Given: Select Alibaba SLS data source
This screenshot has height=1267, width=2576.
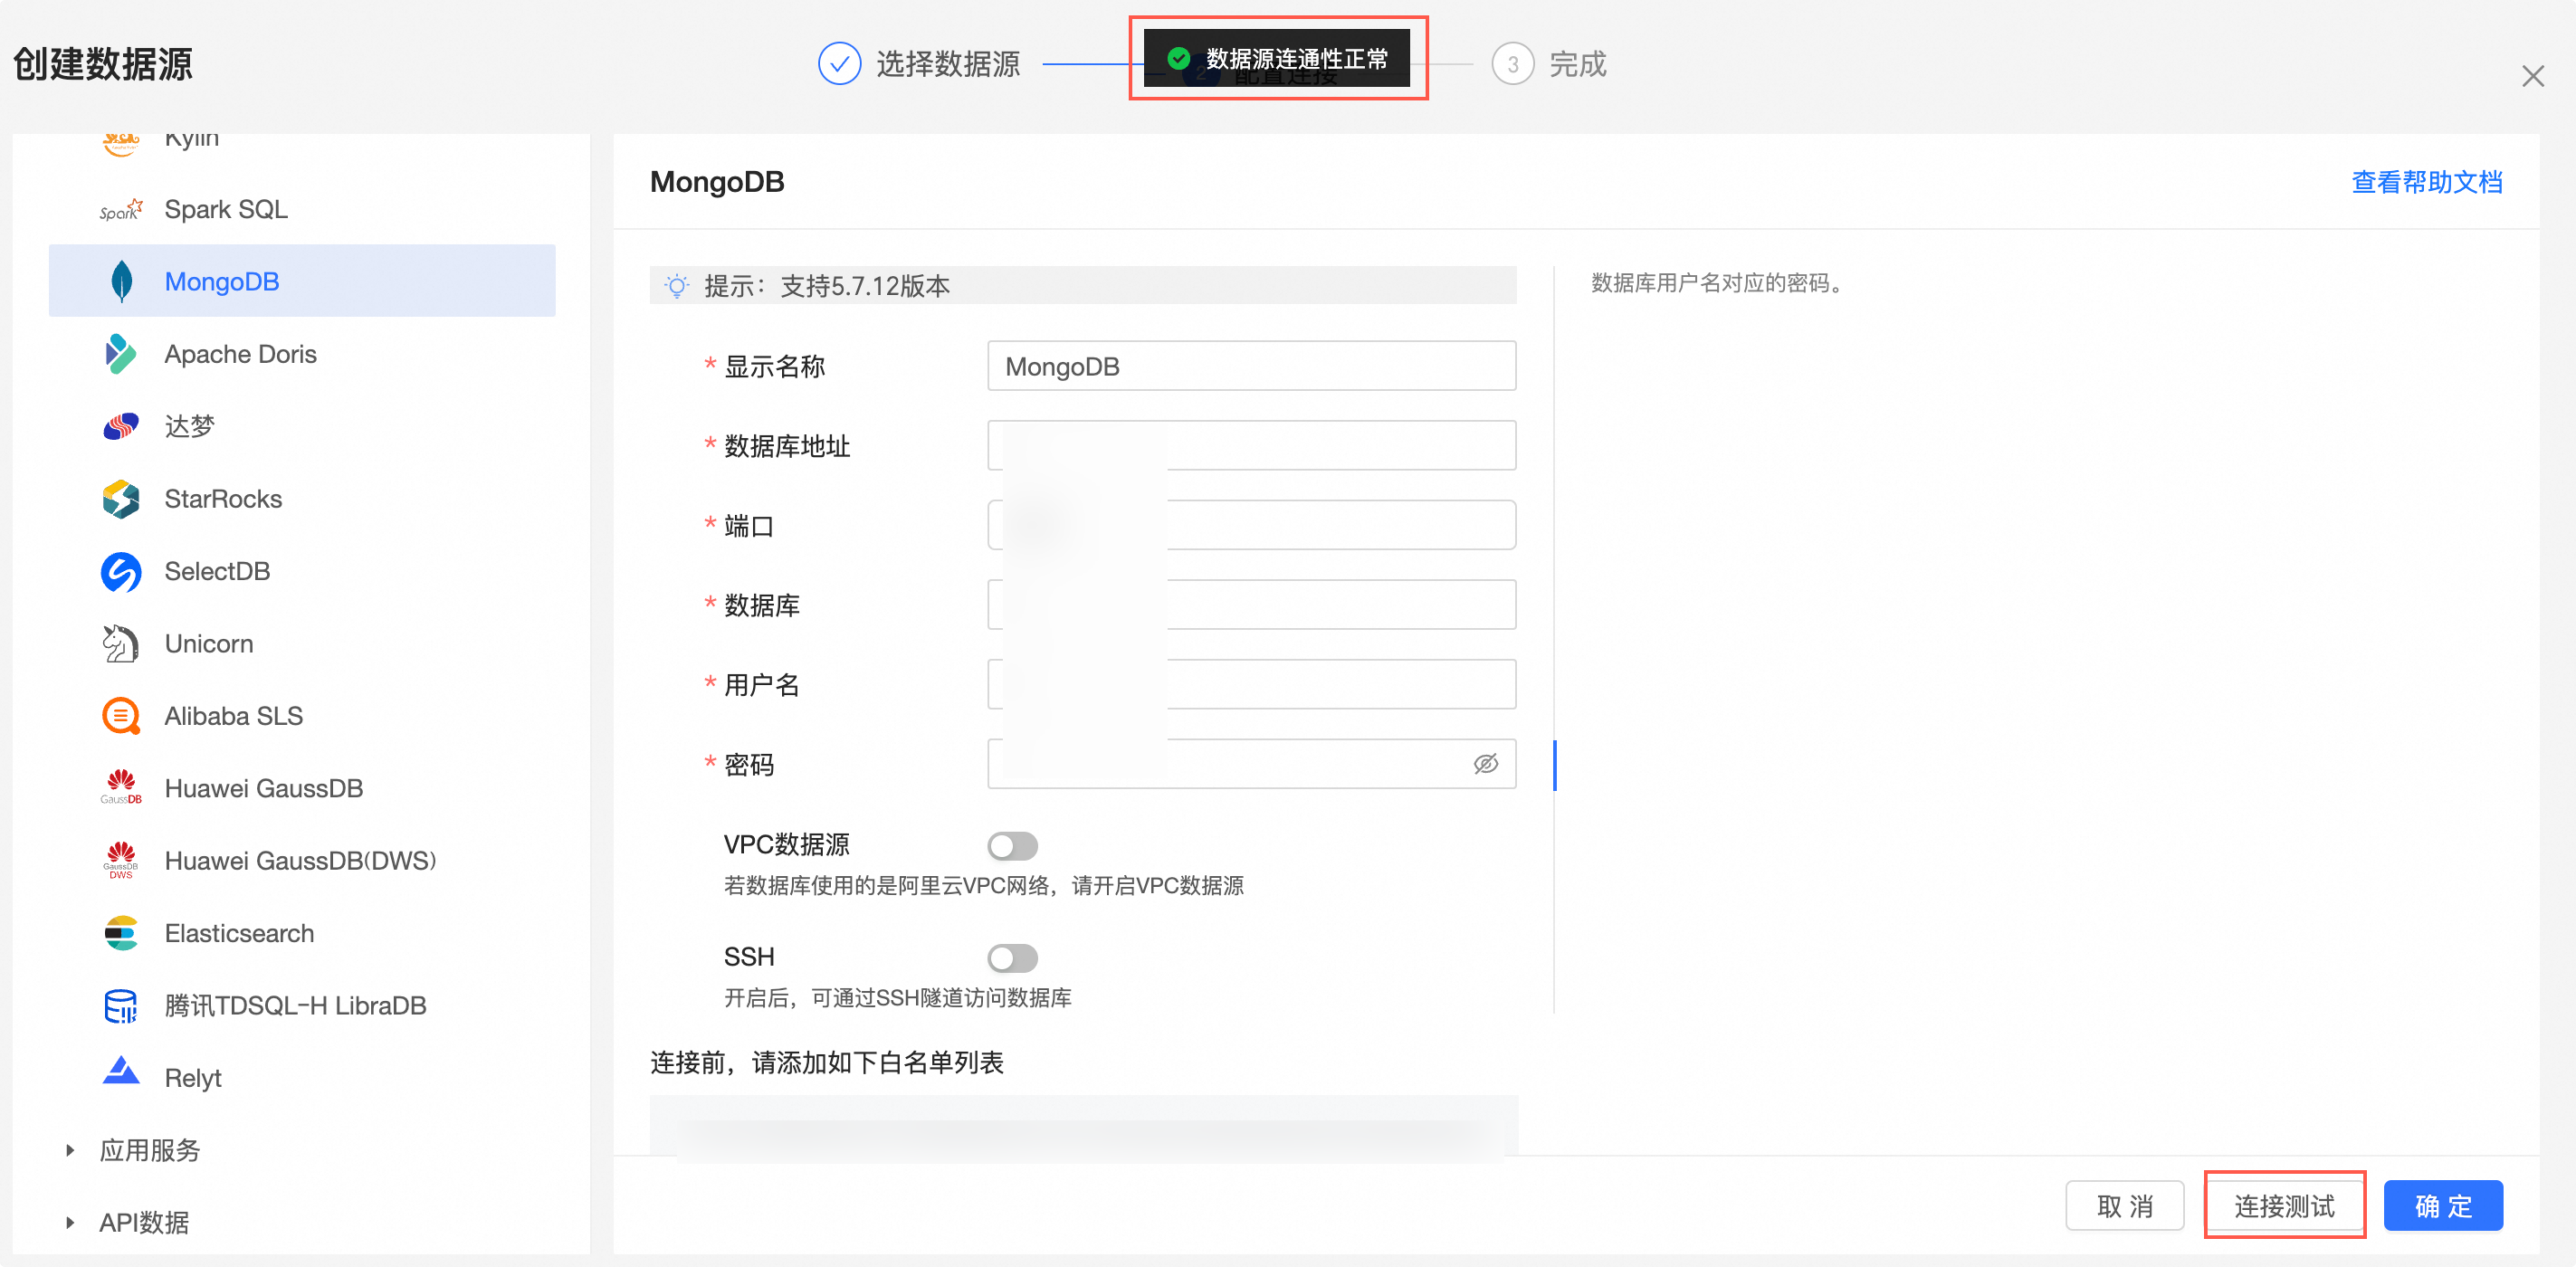Looking at the screenshot, I should click(302, 716).
